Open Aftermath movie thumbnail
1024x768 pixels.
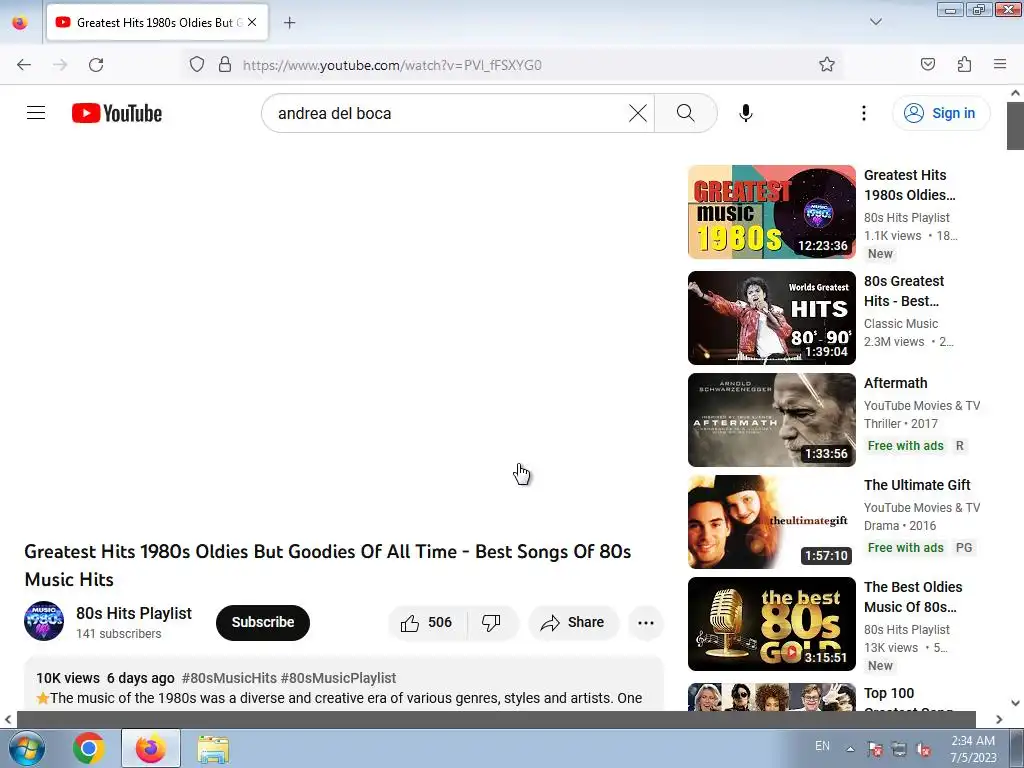[771, 420]
